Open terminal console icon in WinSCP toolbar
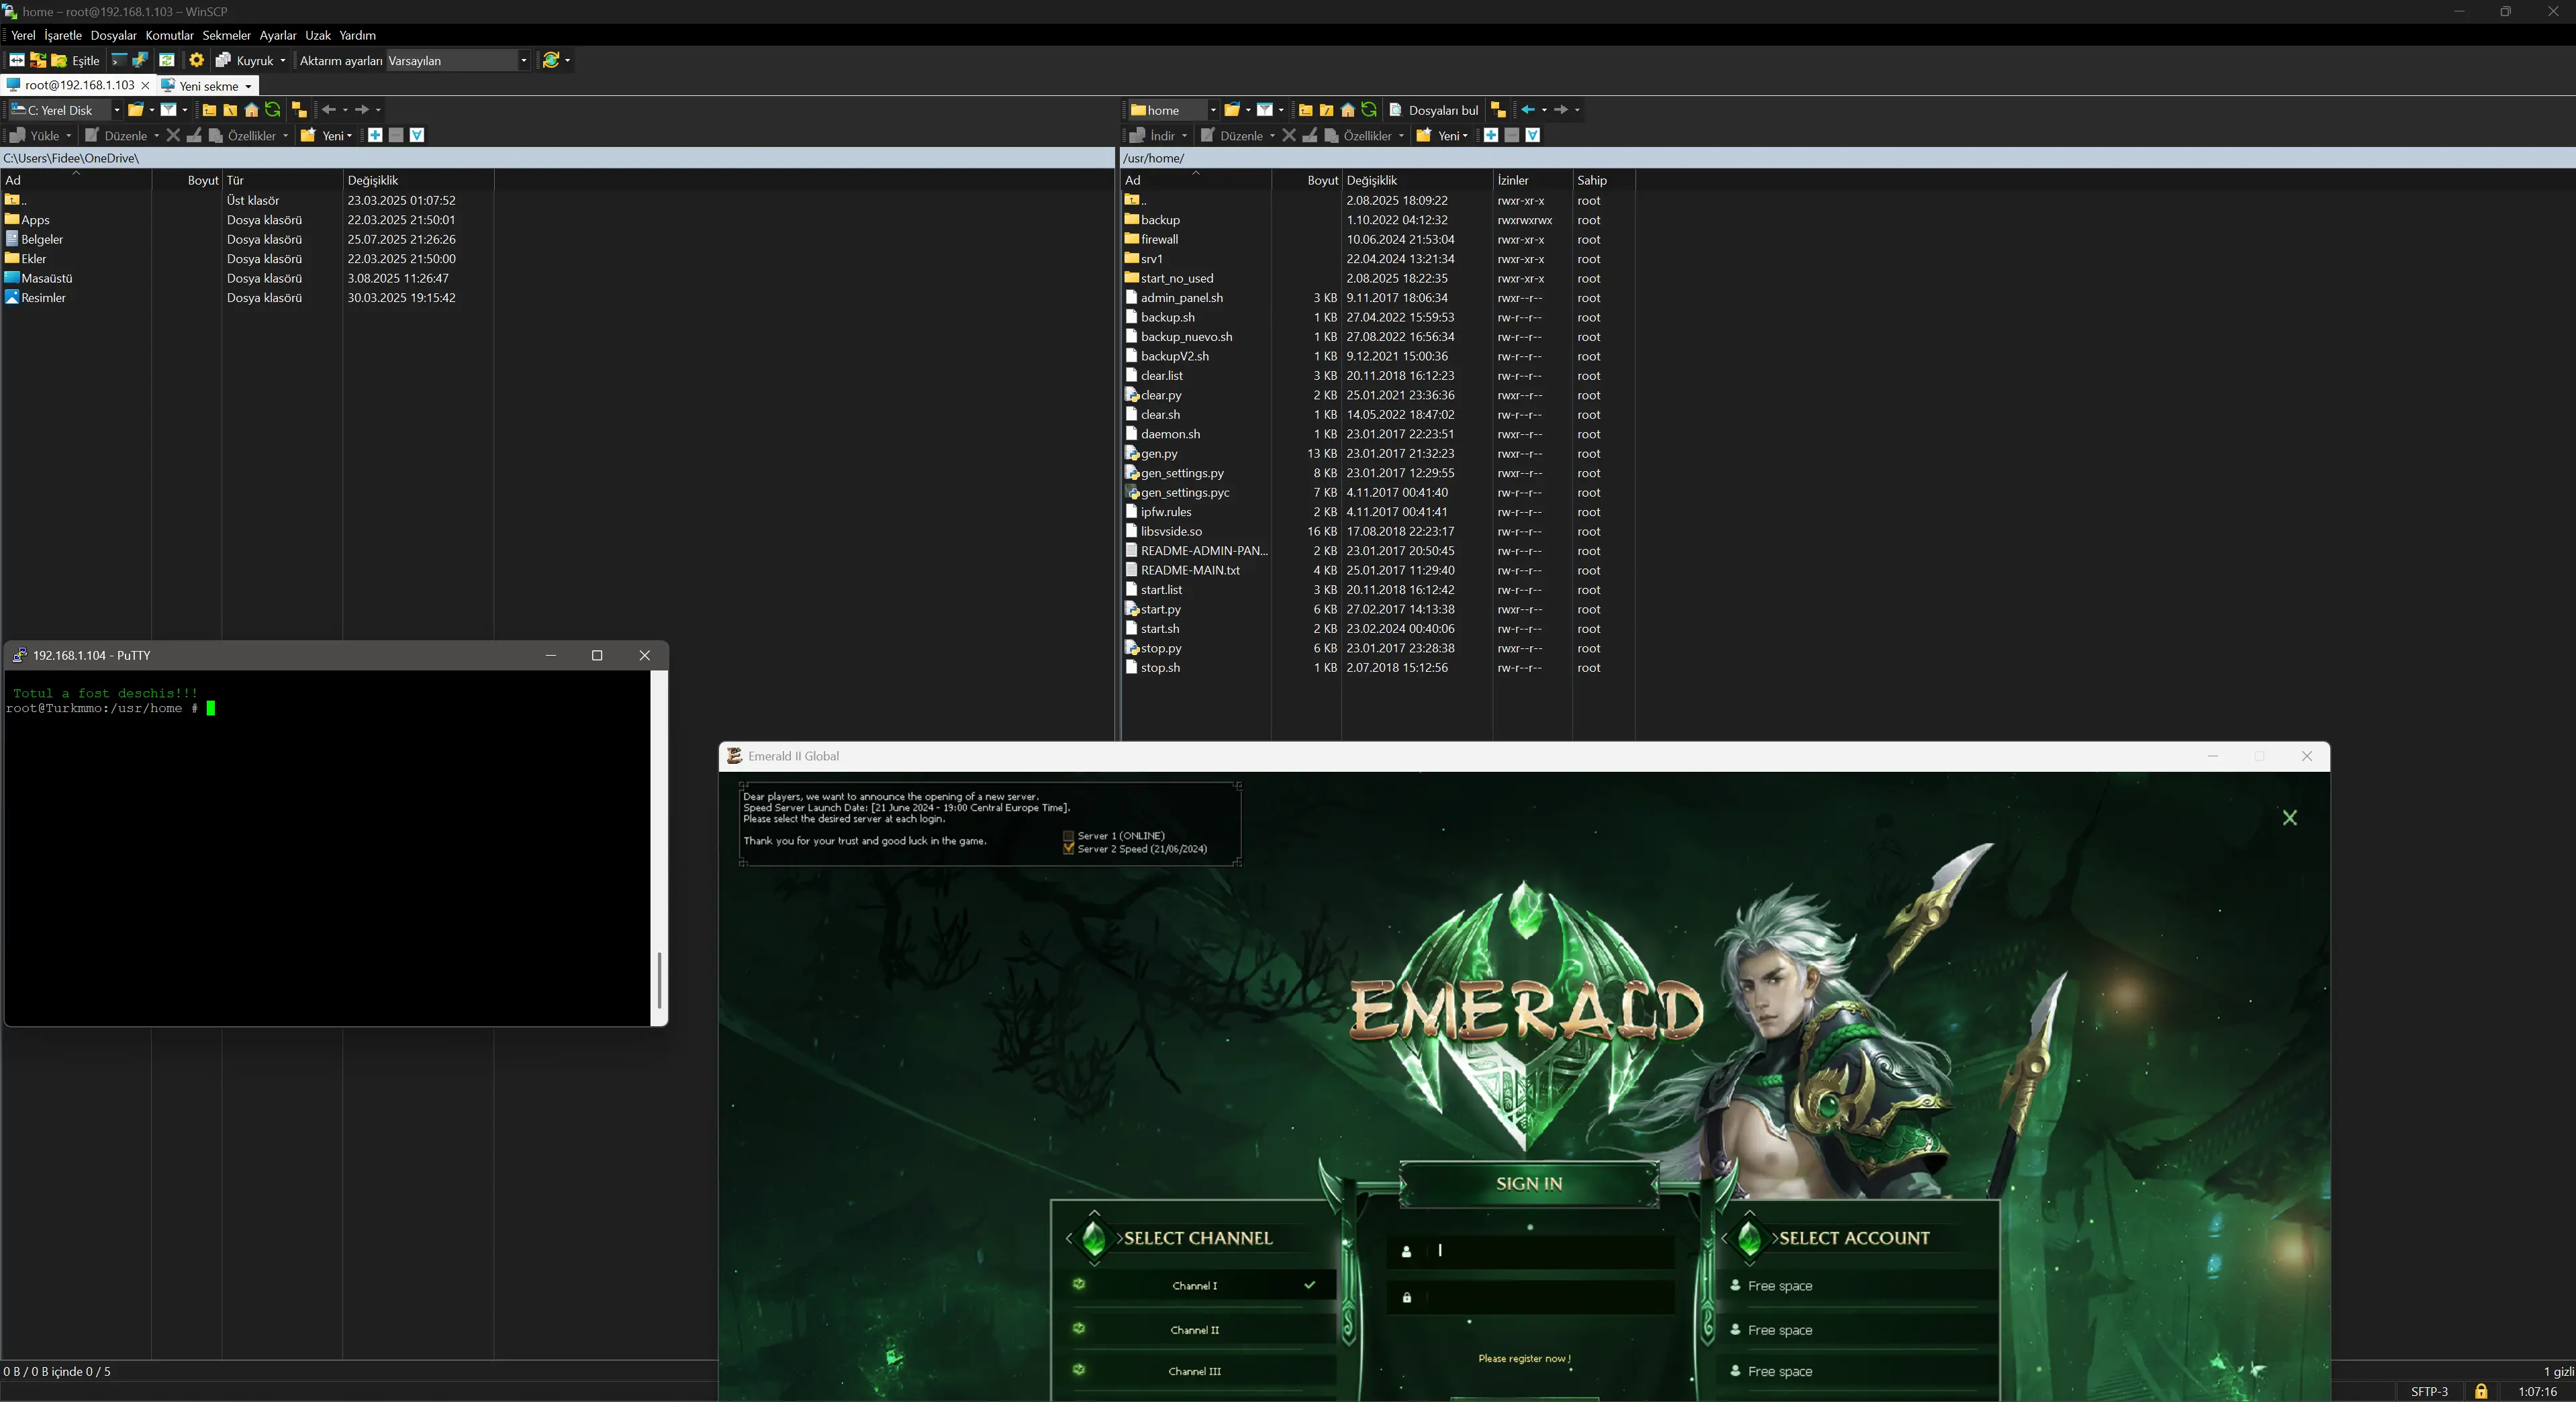Viewport: 2576px width, 1402px height. 119,60
